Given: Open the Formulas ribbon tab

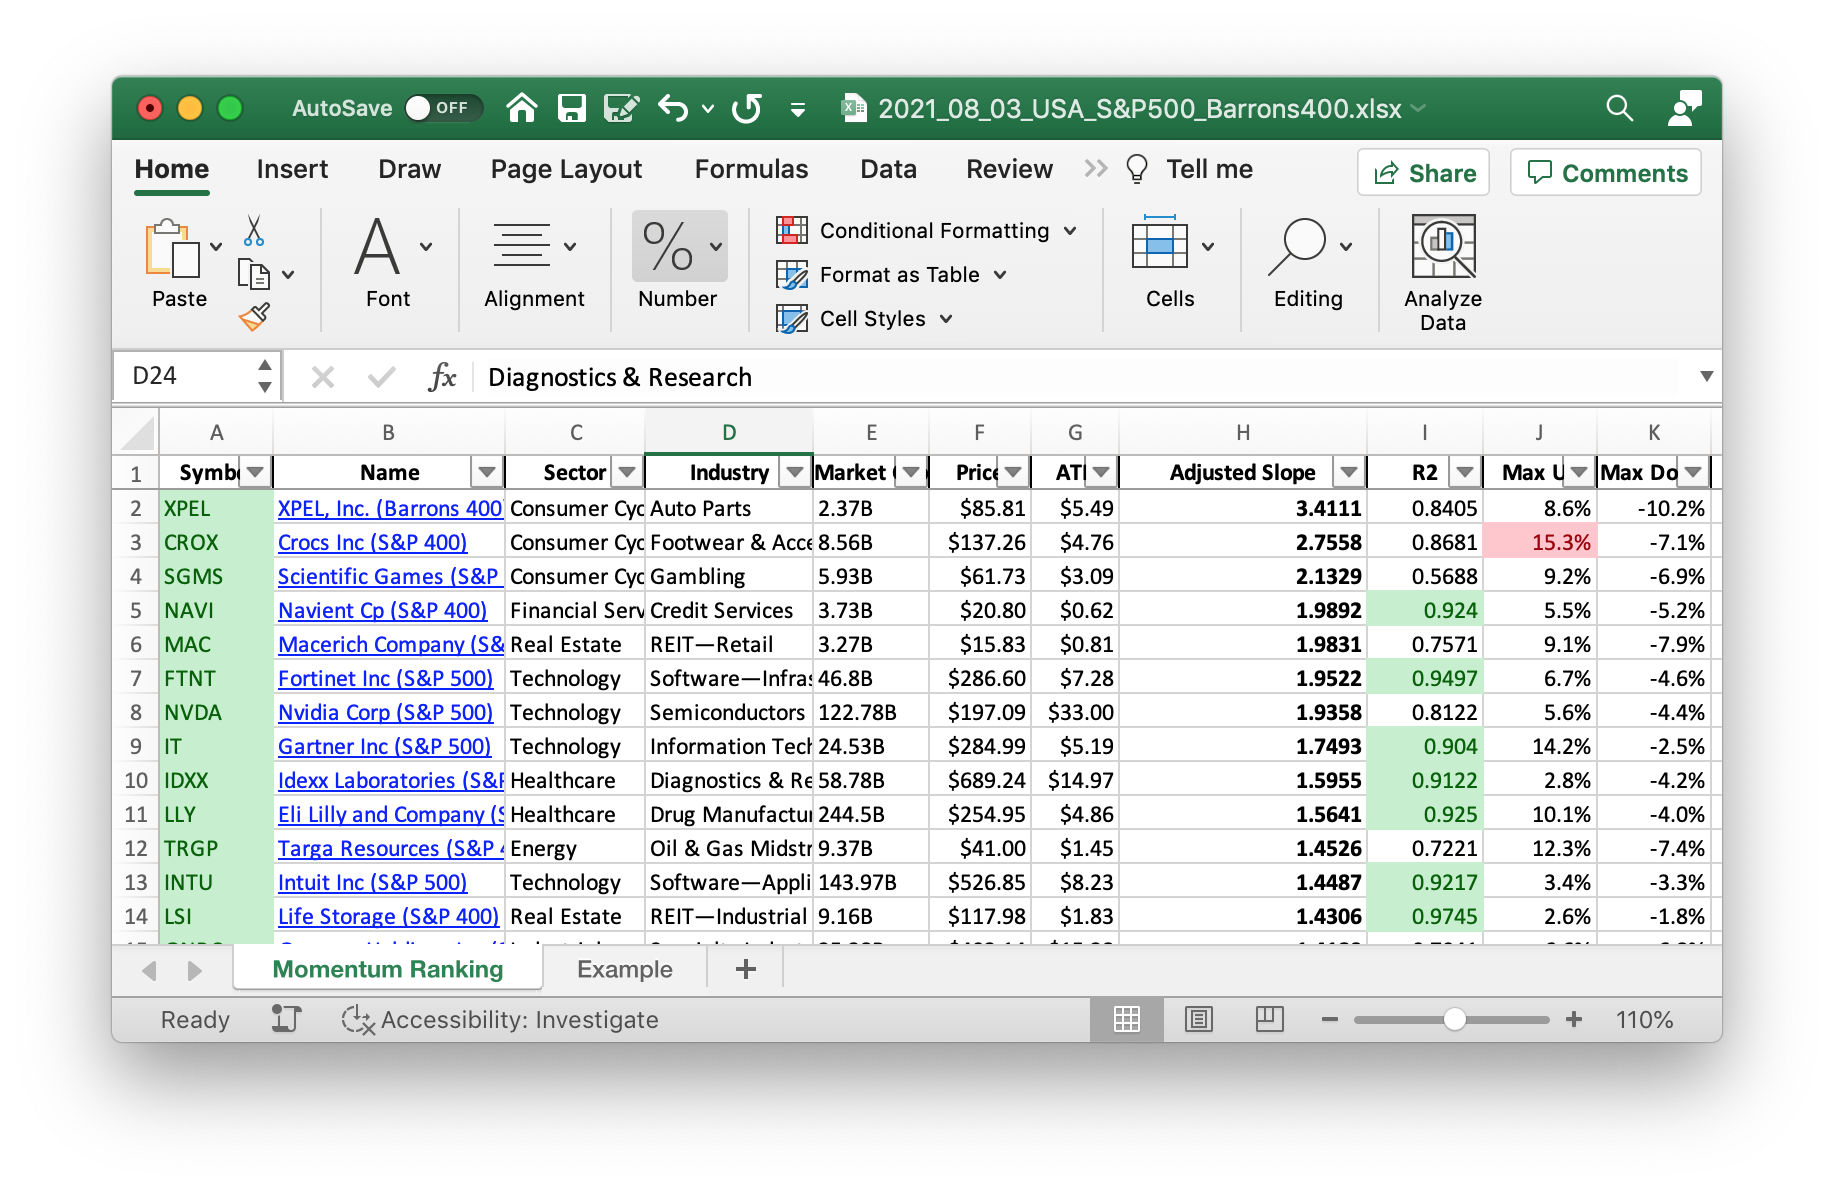Looking at the screenshot, I should point(751,169).
